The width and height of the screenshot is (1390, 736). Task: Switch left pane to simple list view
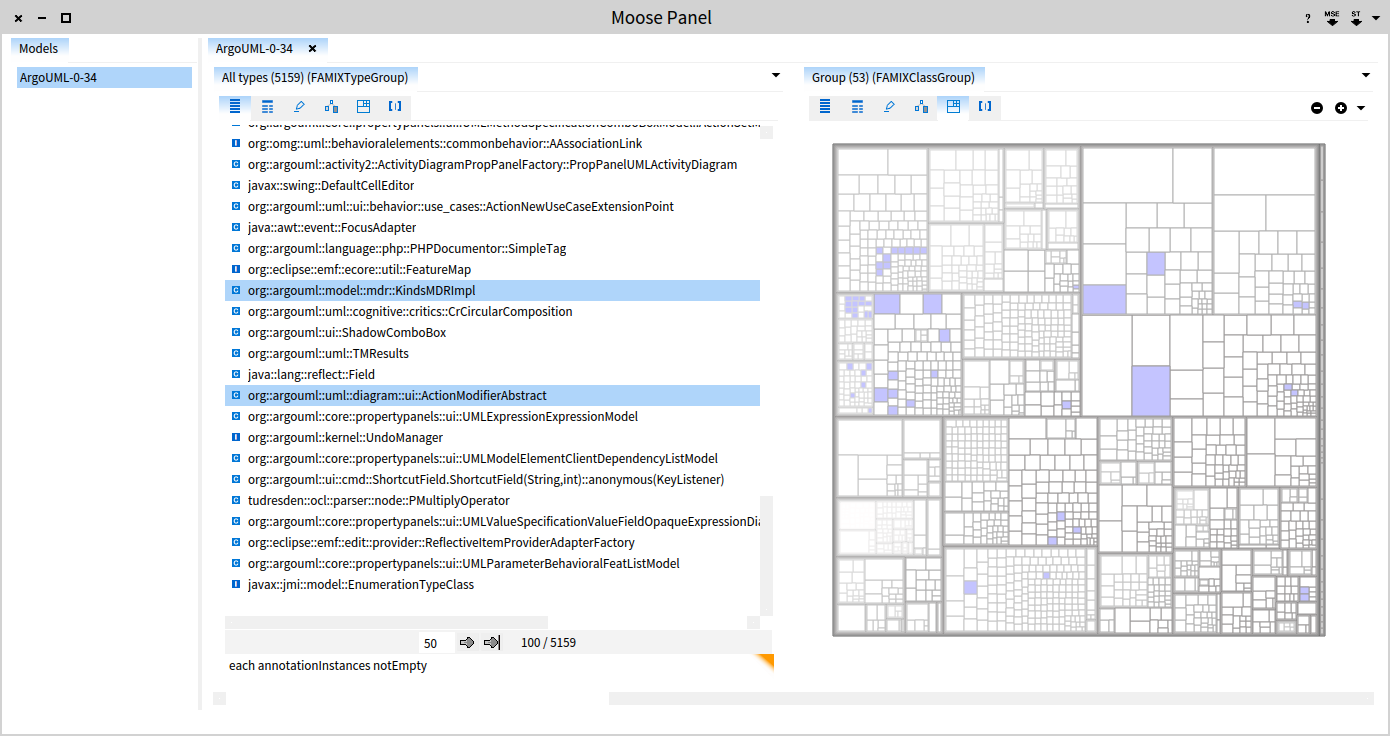(x=235, y=106)
